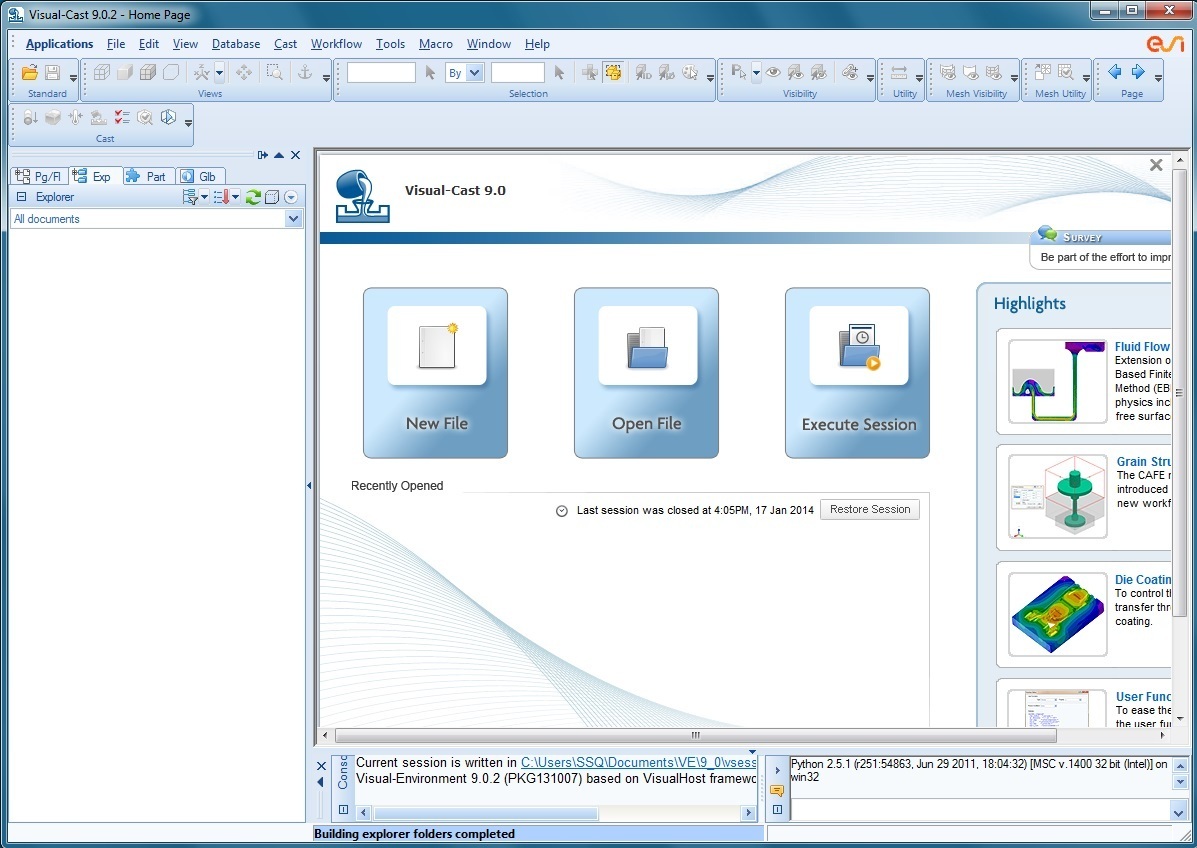Click the gray mold block Cast icon
The image size is (1197, 848).
(53, 118)
